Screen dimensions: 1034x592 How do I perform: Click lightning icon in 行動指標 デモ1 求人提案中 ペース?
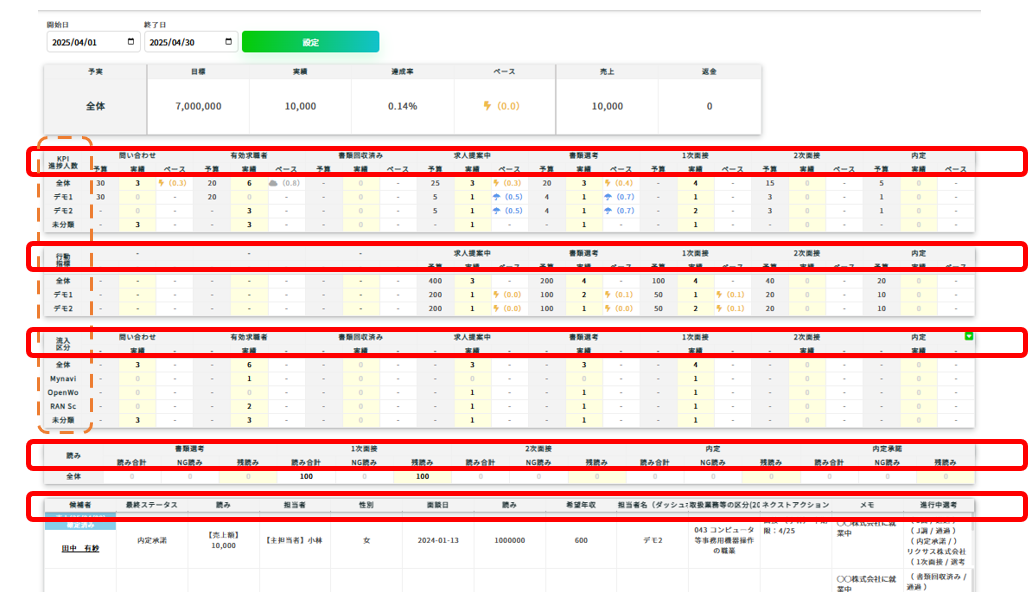coord(496,295)
